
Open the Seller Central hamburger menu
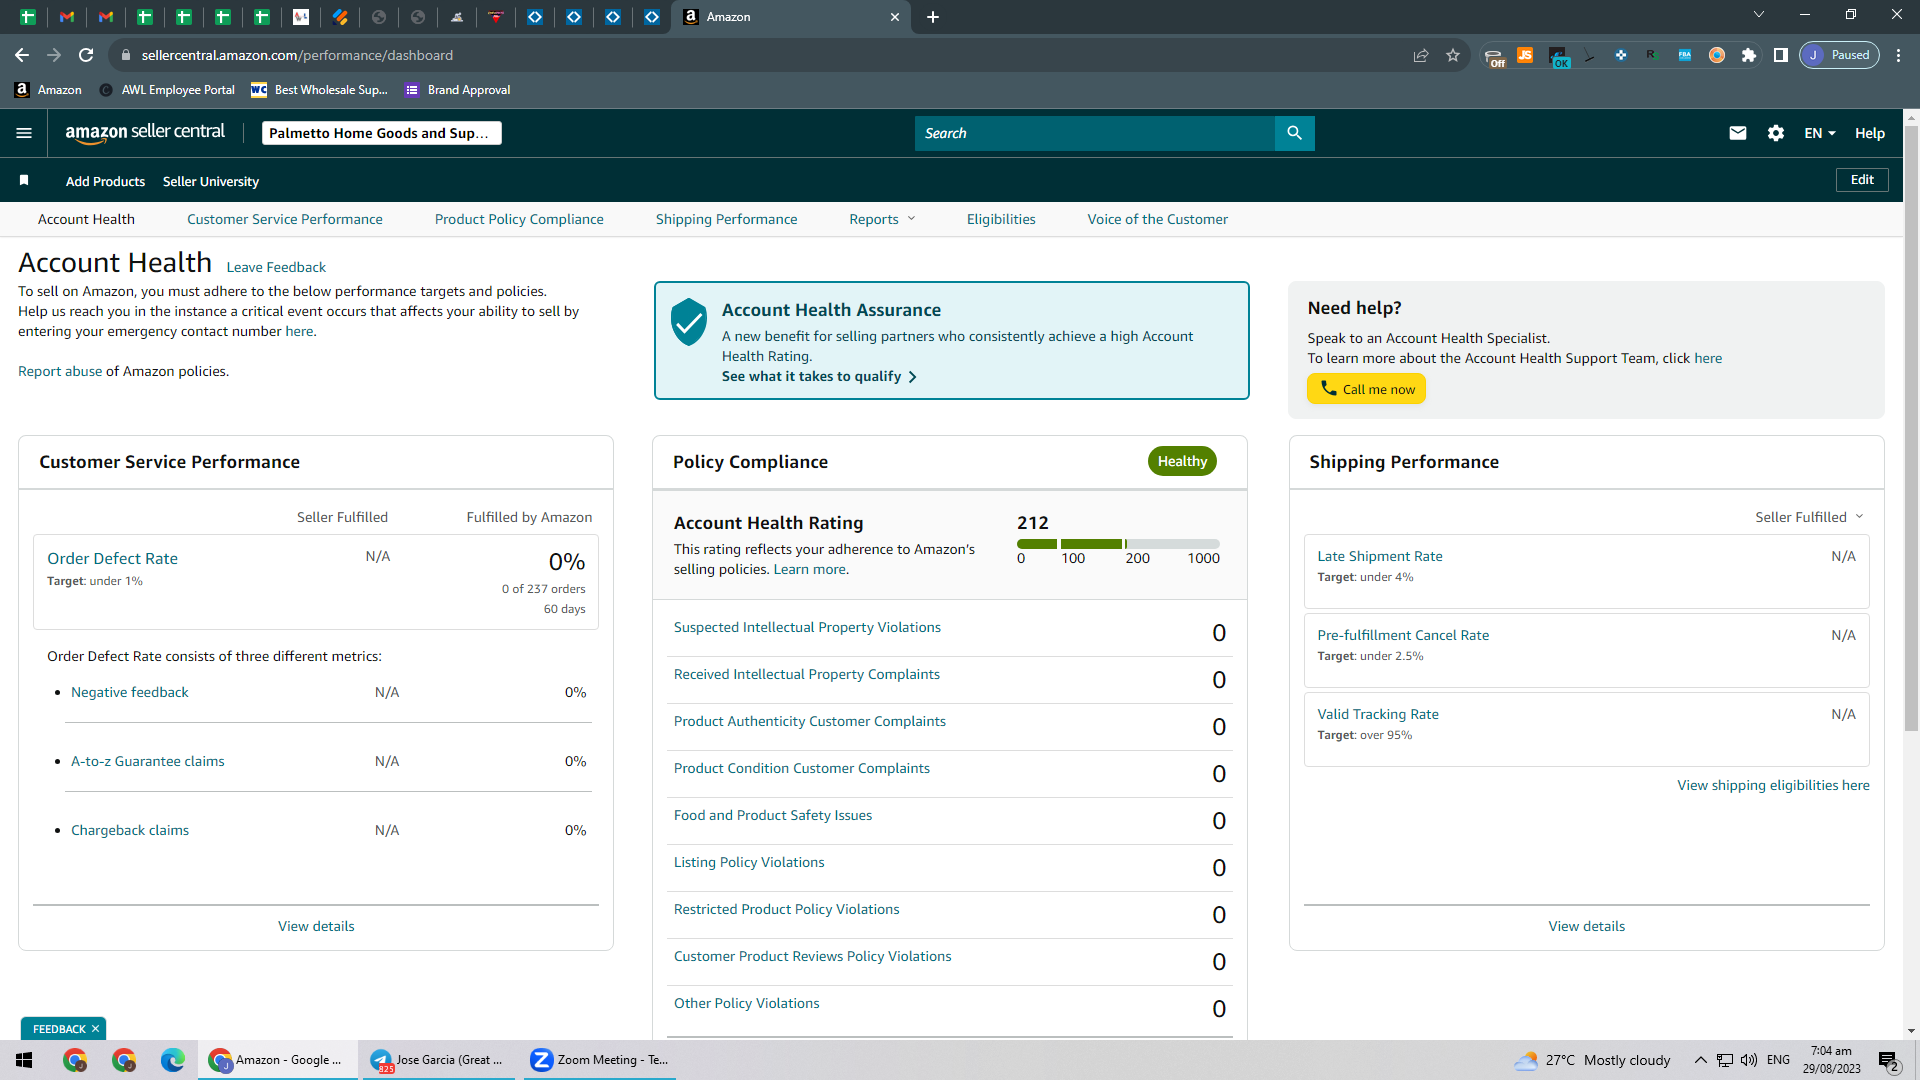click(24, 133)
